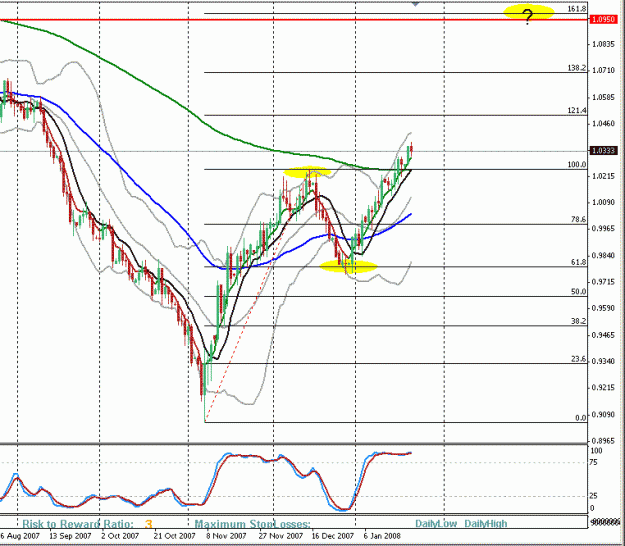Select the 23.6 Fibonacci level label
The width and height of the screenshot is (625, 546).
click(578, 359)
